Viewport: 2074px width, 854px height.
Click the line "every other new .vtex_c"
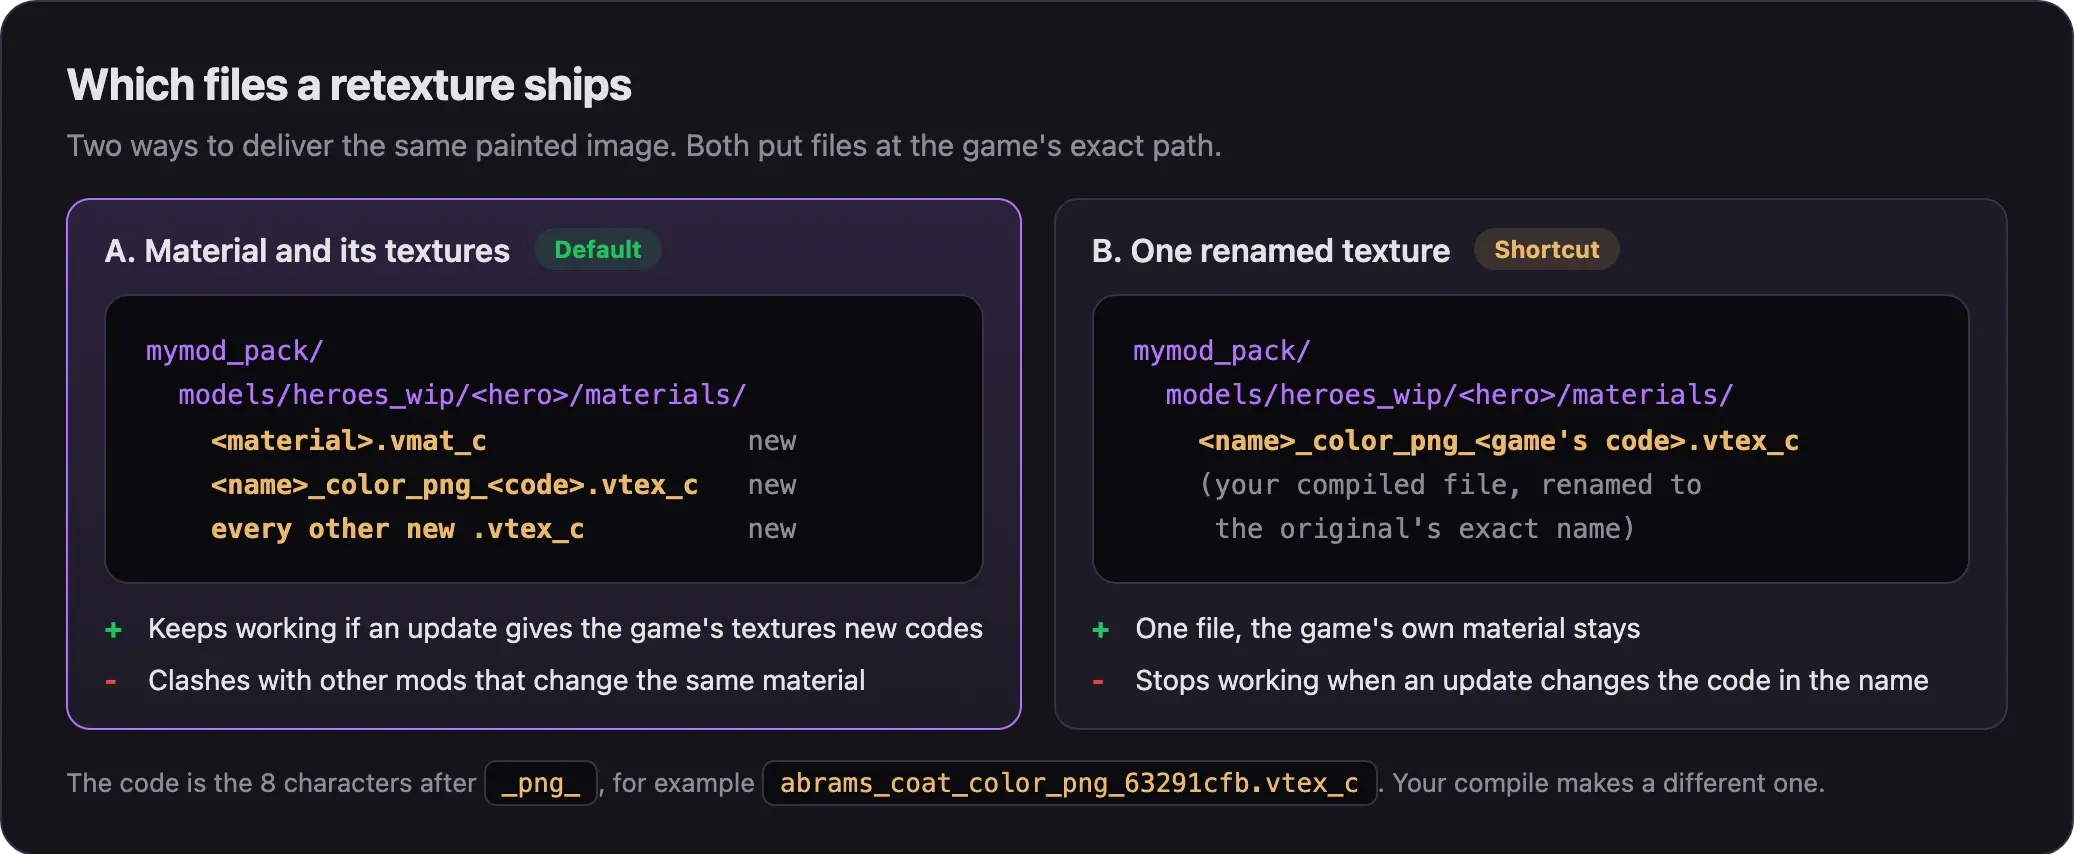(x=397, y=529)
